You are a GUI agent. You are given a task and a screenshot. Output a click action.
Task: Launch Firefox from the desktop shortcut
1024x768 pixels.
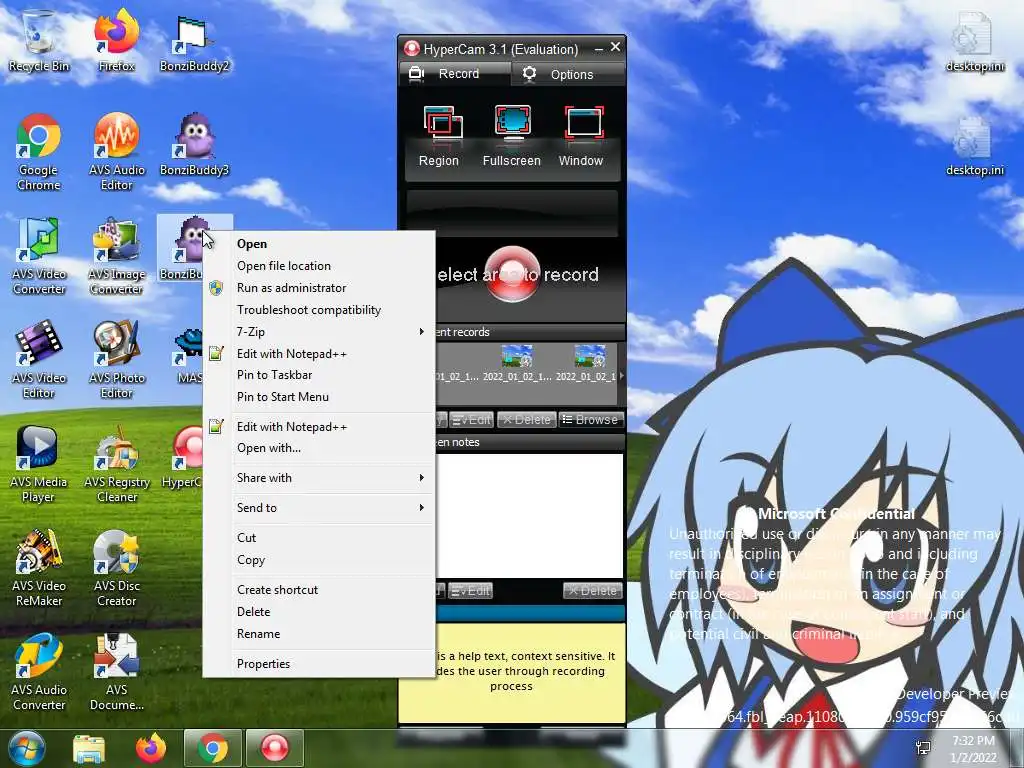pyautogui.click(x=116, y=40)
